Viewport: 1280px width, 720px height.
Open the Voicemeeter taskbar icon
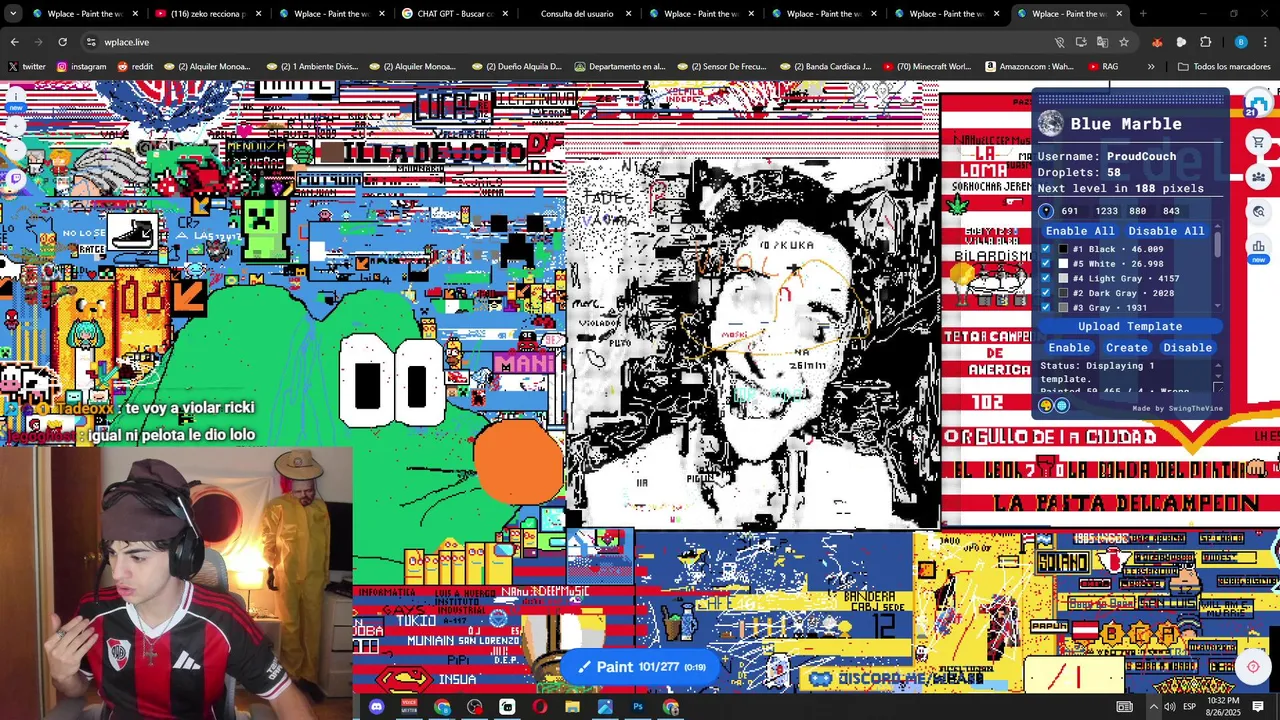click(409, 707)
